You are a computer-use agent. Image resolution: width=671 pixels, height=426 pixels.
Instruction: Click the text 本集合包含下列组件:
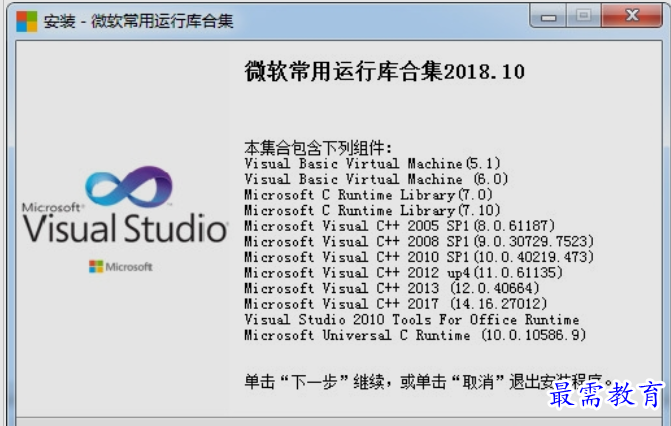[318, 148]
